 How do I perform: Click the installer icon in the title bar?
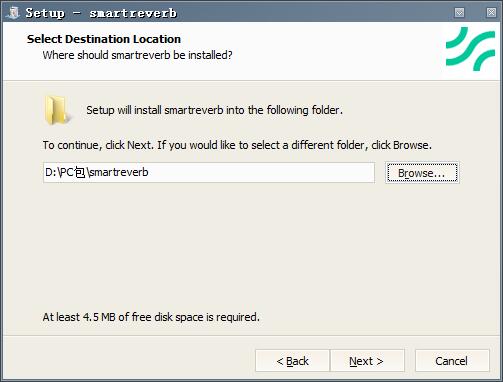click(13, 13)
